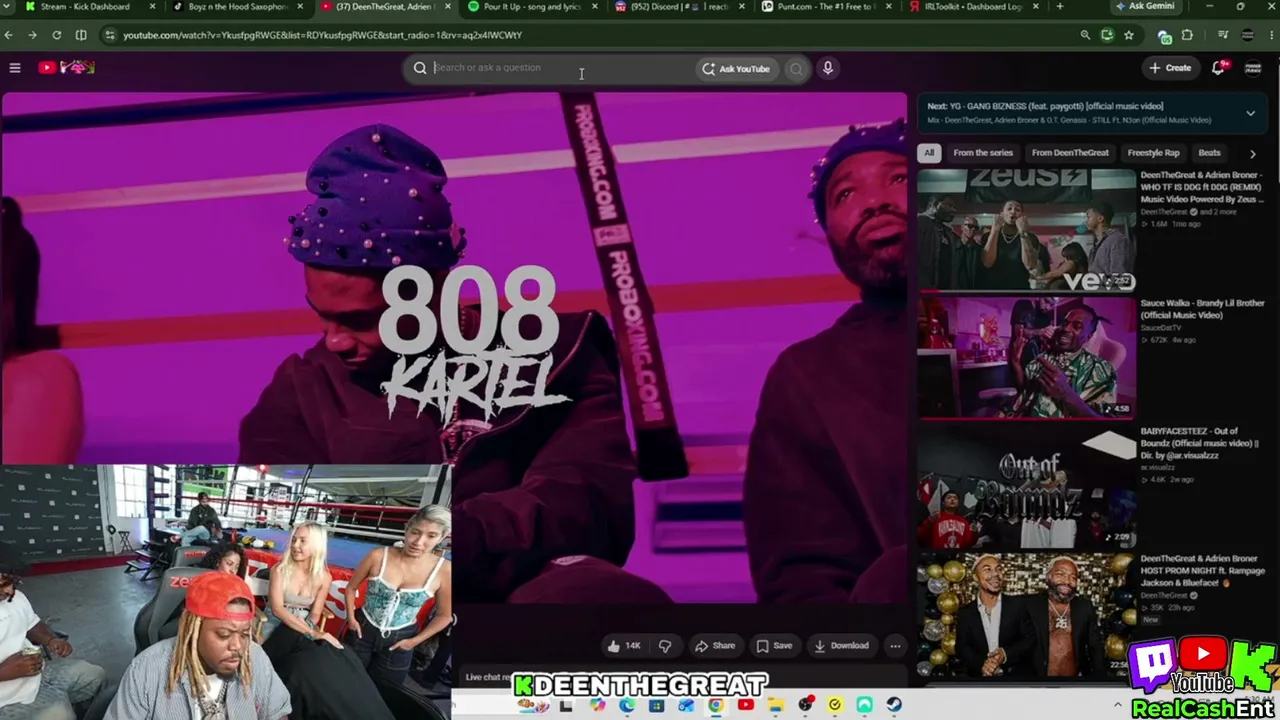Viewport: 1280px width, 720px height.
Task: Open Microsoft Store from the taskbar
Action: click(x=657, y=705)
